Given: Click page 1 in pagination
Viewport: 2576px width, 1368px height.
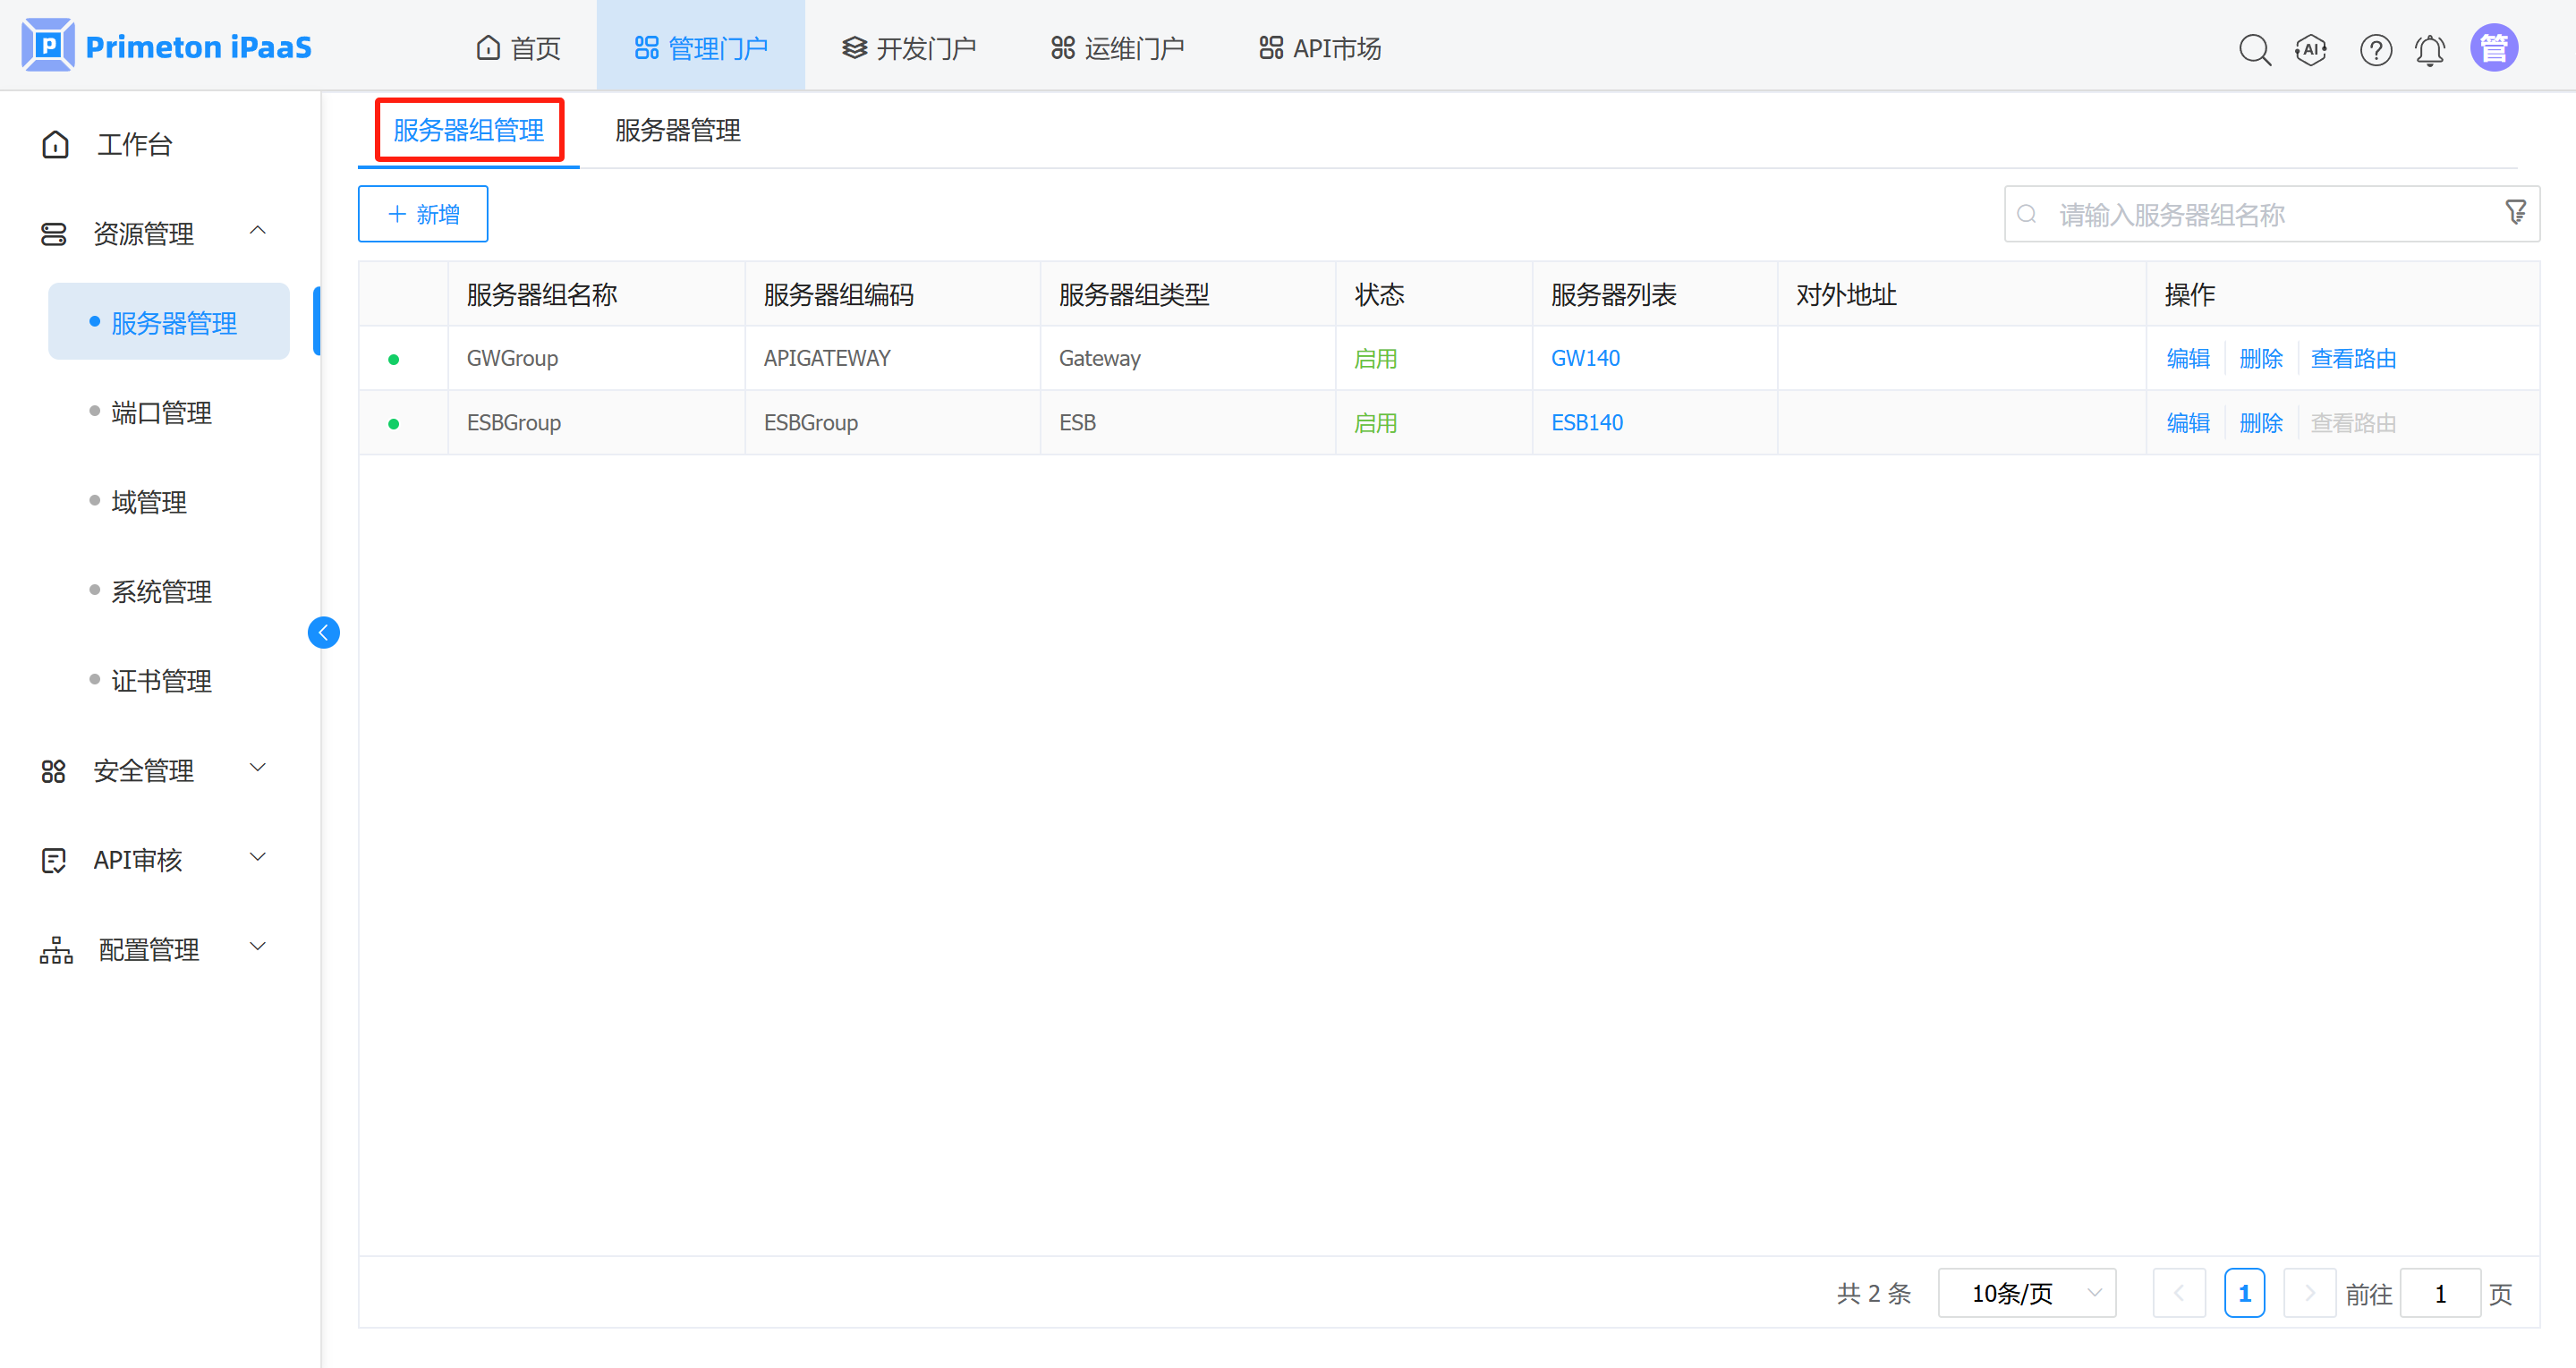Looking at the screenshot, I should [x=2245, y=1292].
